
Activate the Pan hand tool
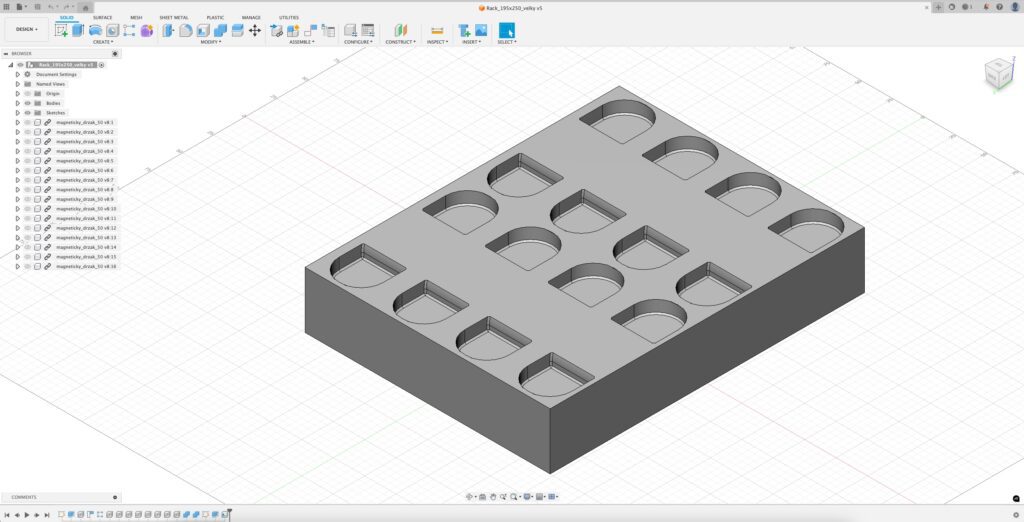click(x=493, y=497)
